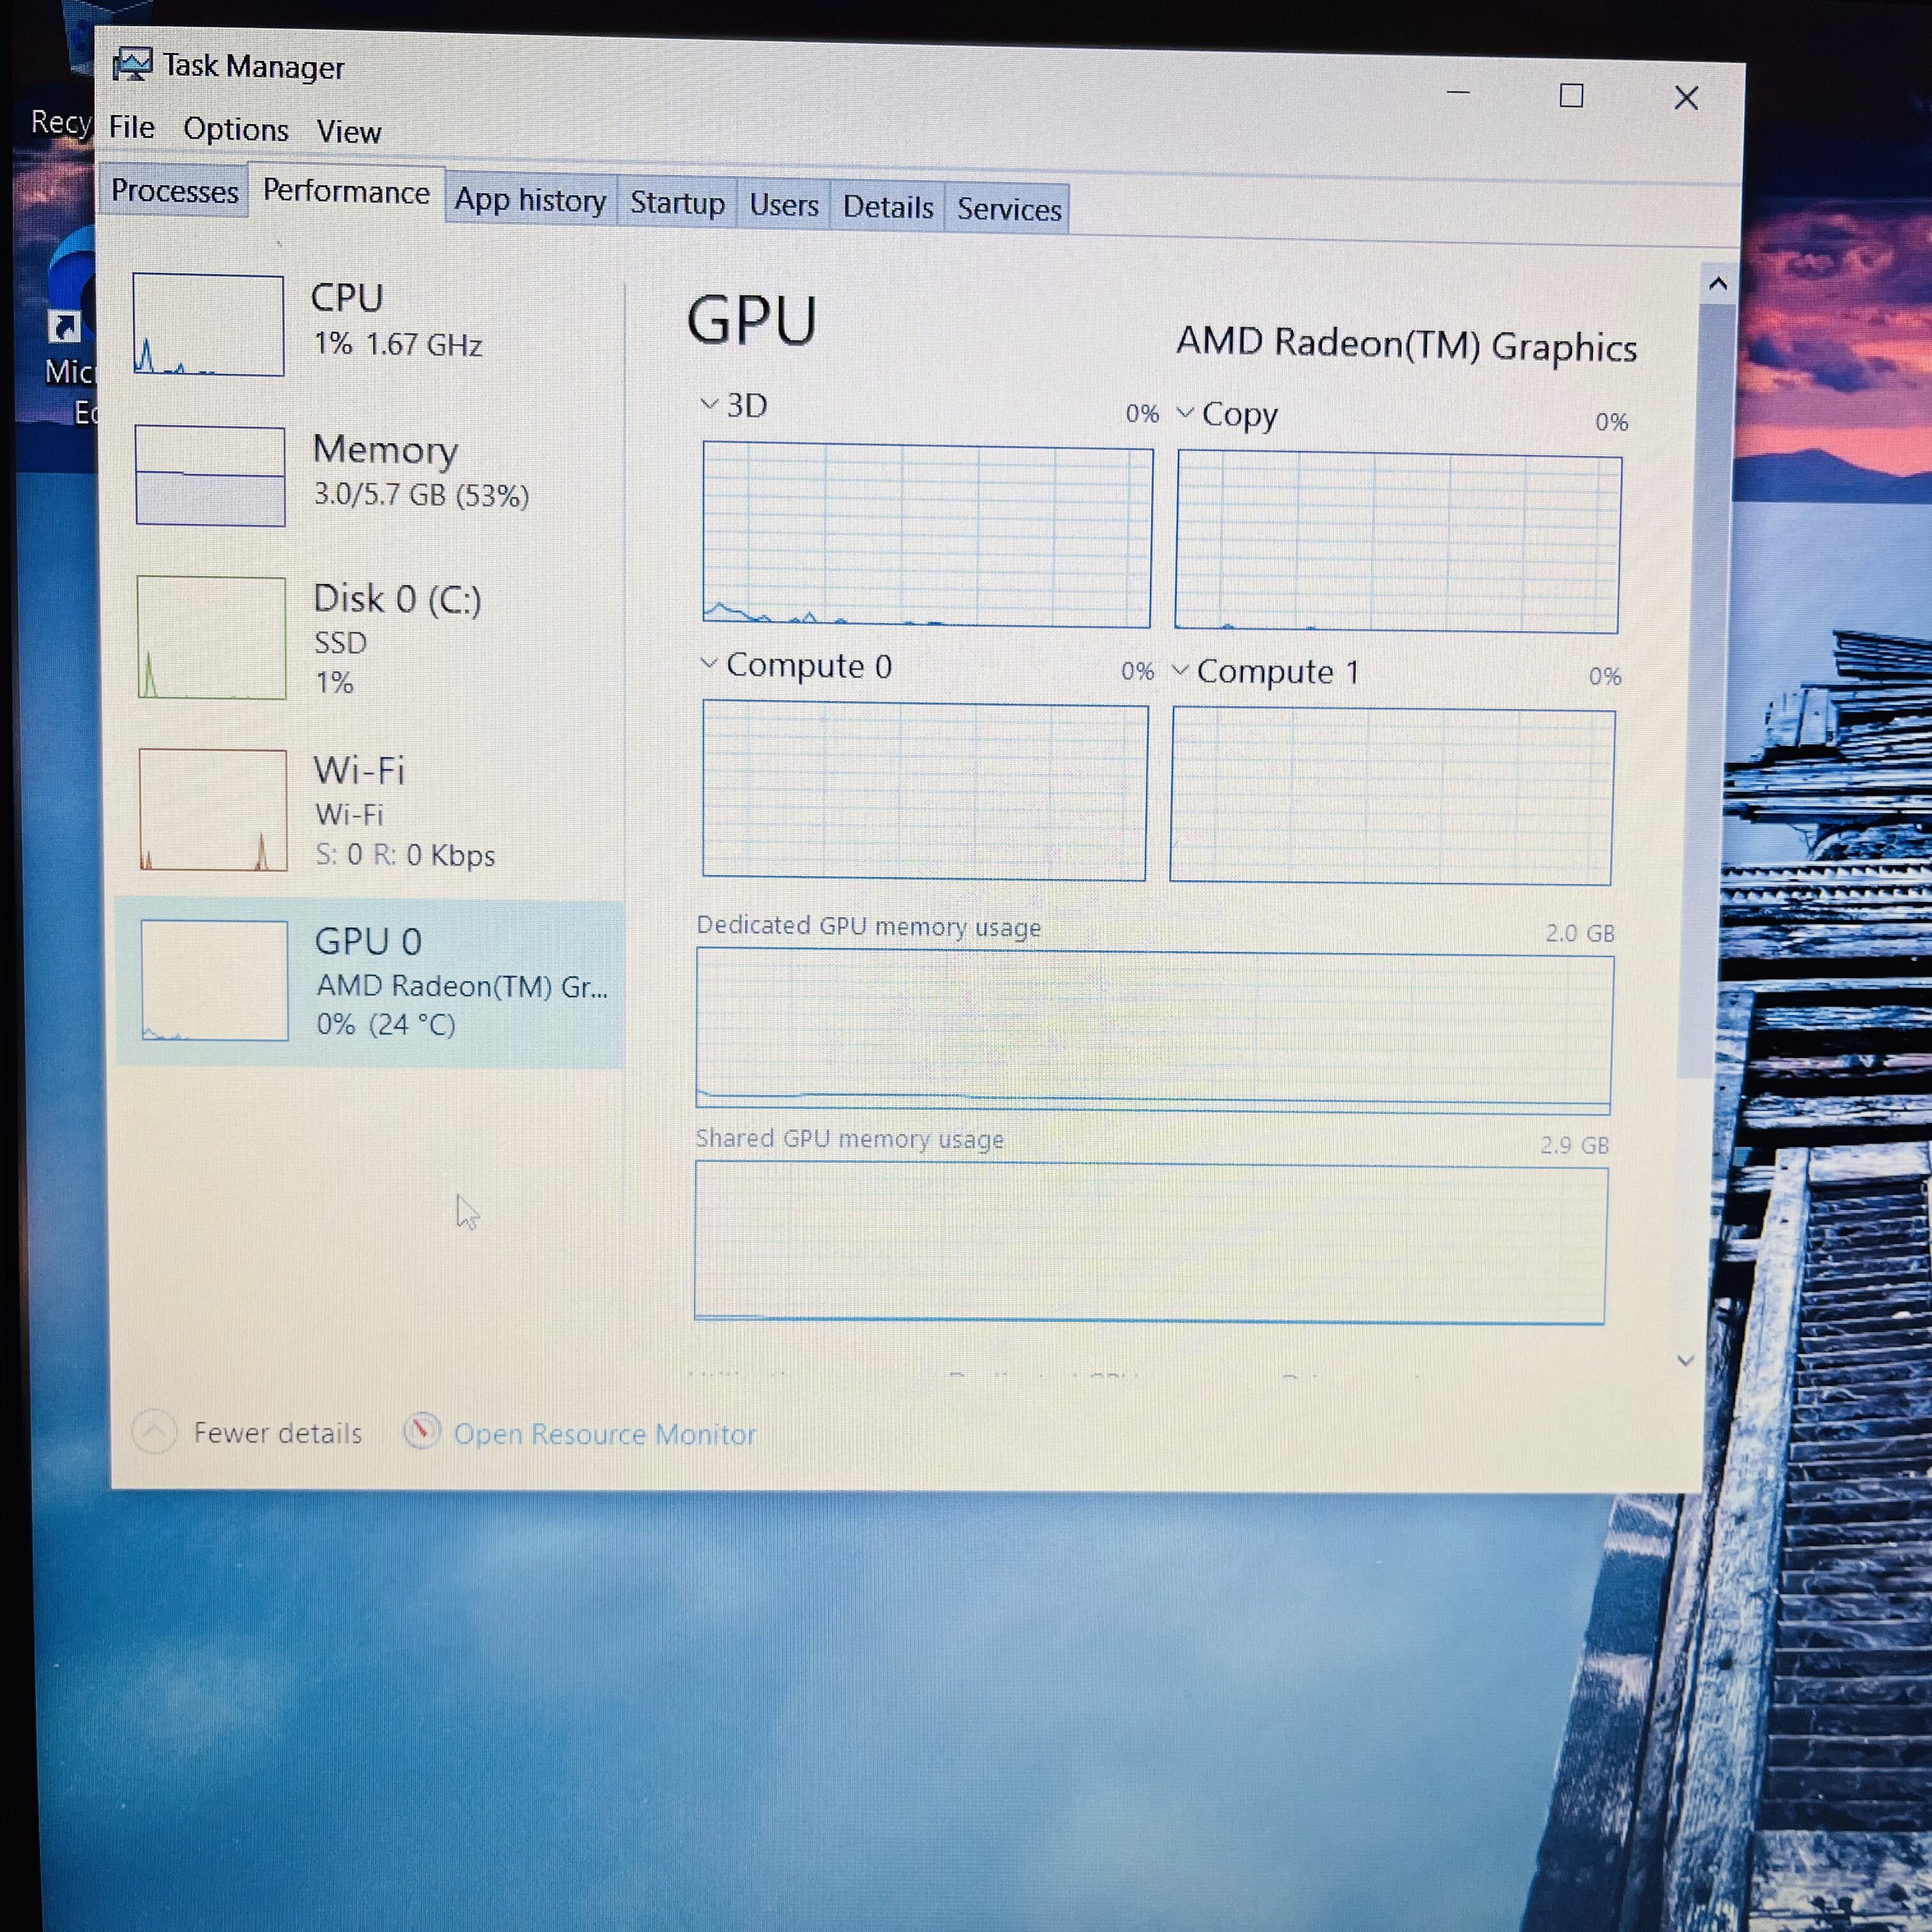
Task: Open the File menu
Action: 131,127
